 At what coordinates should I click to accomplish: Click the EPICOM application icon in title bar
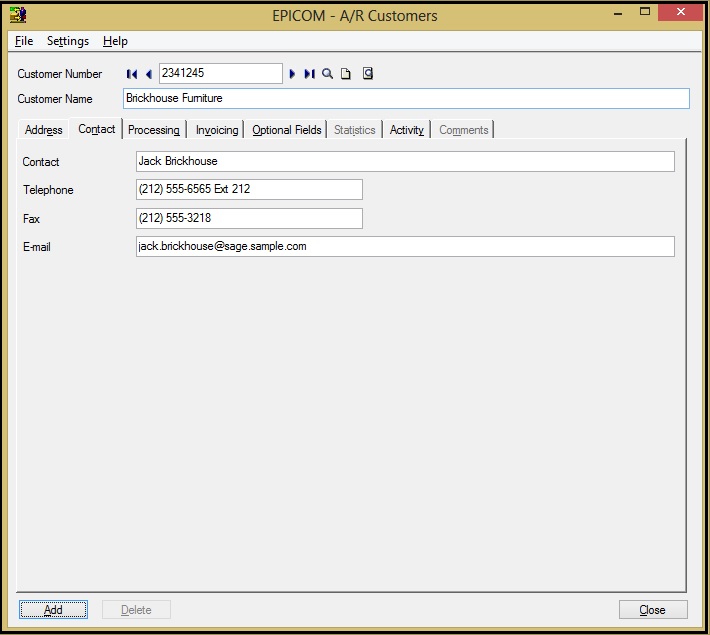pos(18,15)
